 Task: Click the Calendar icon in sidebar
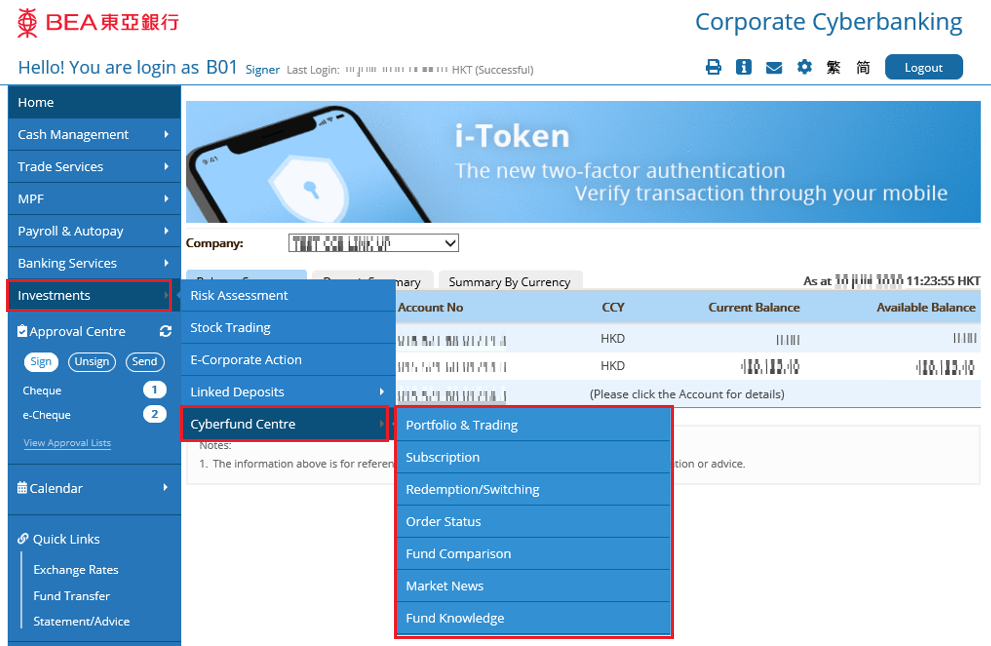(22, 487)
